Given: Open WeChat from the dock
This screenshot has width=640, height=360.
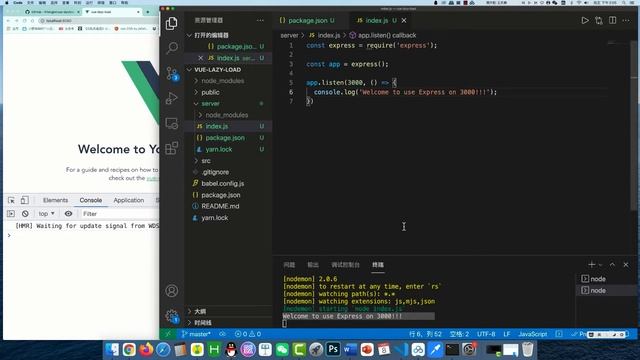Looking at the screenshot, I should [282, 349].
